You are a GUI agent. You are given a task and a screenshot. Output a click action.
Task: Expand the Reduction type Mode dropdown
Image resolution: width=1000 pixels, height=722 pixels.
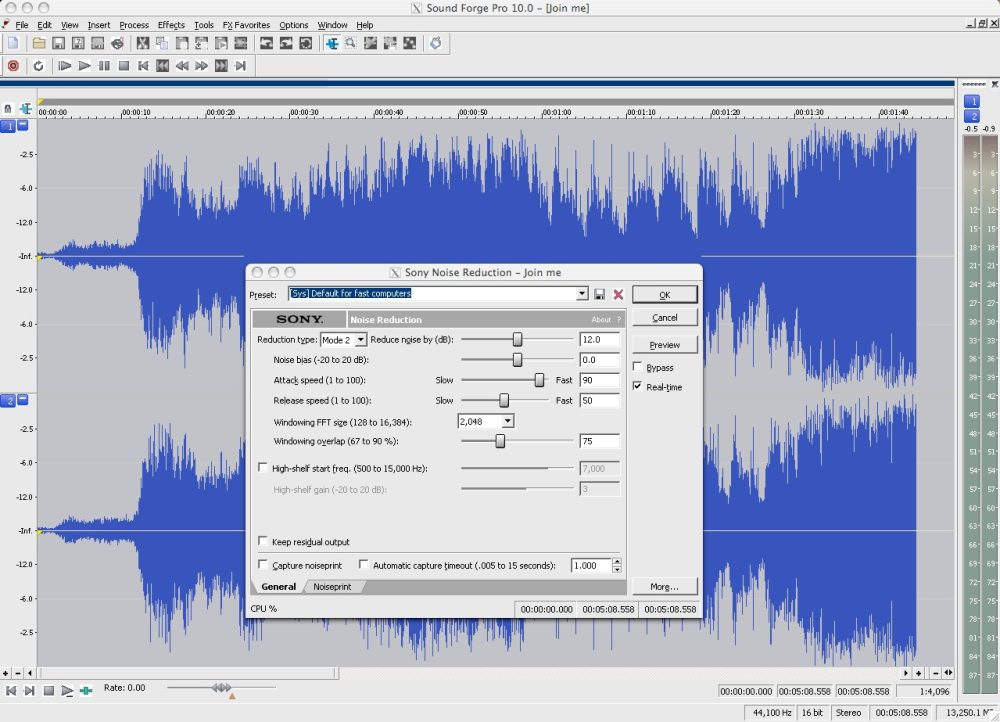360,341
